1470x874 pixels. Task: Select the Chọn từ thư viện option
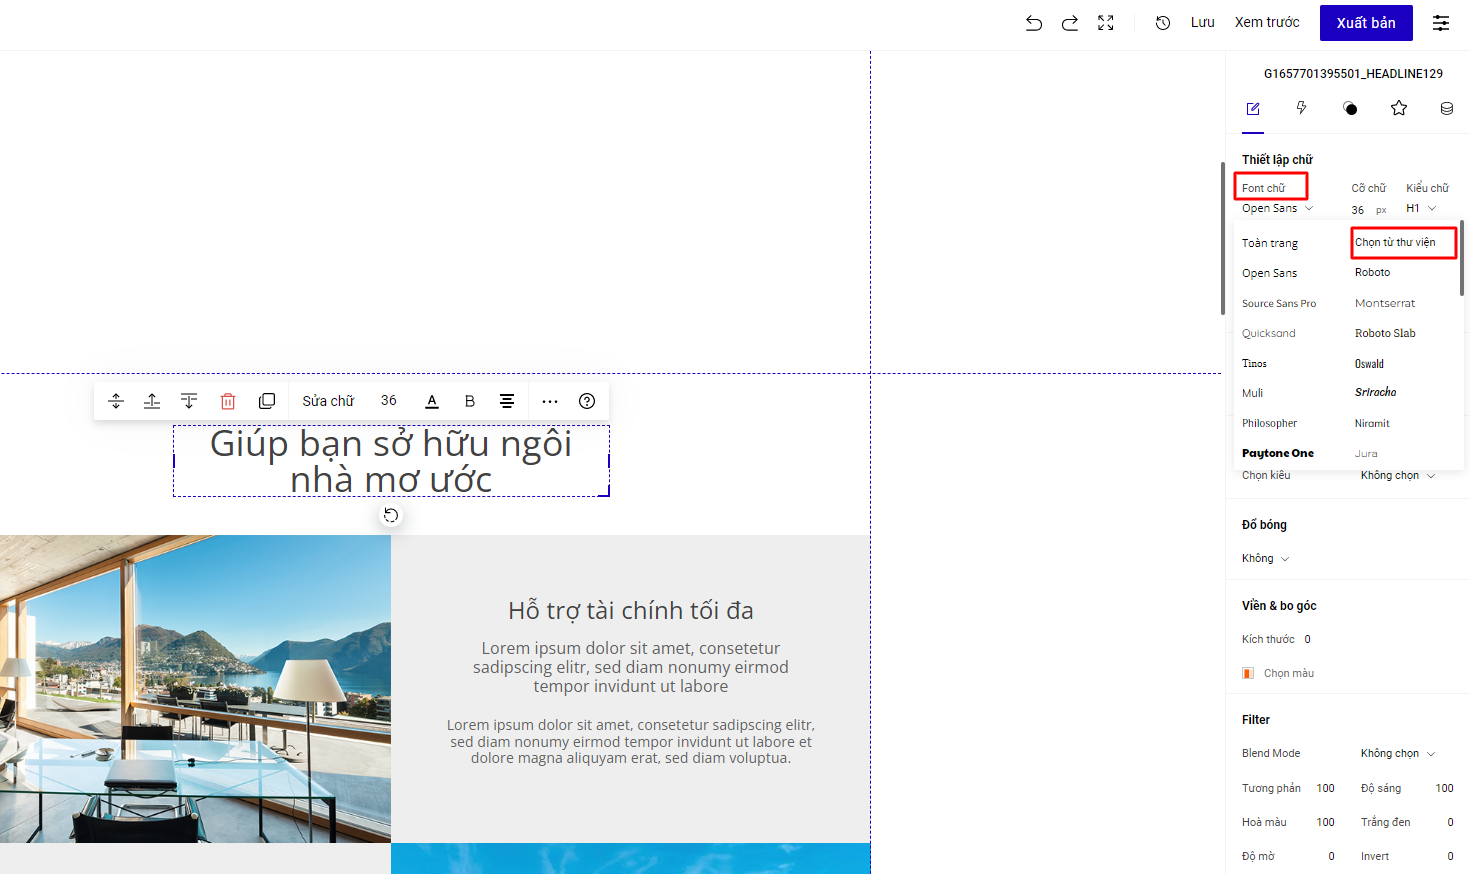click(x=1402, y=242)
